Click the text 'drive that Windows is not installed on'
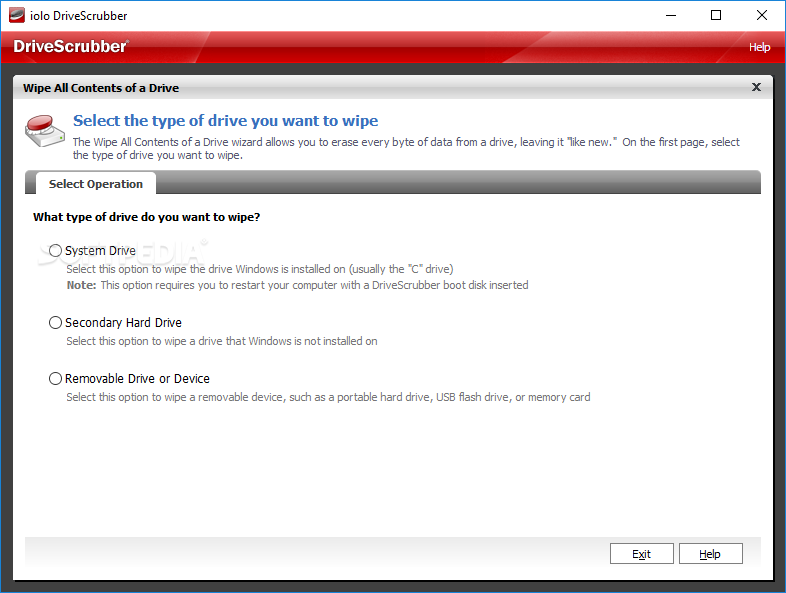Screen dimensions: 786x593 (288, 341)
